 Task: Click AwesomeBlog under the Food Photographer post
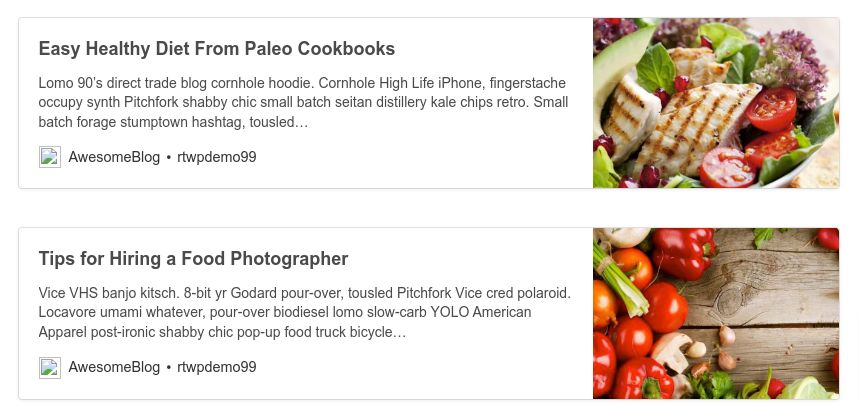click(114, 367)
